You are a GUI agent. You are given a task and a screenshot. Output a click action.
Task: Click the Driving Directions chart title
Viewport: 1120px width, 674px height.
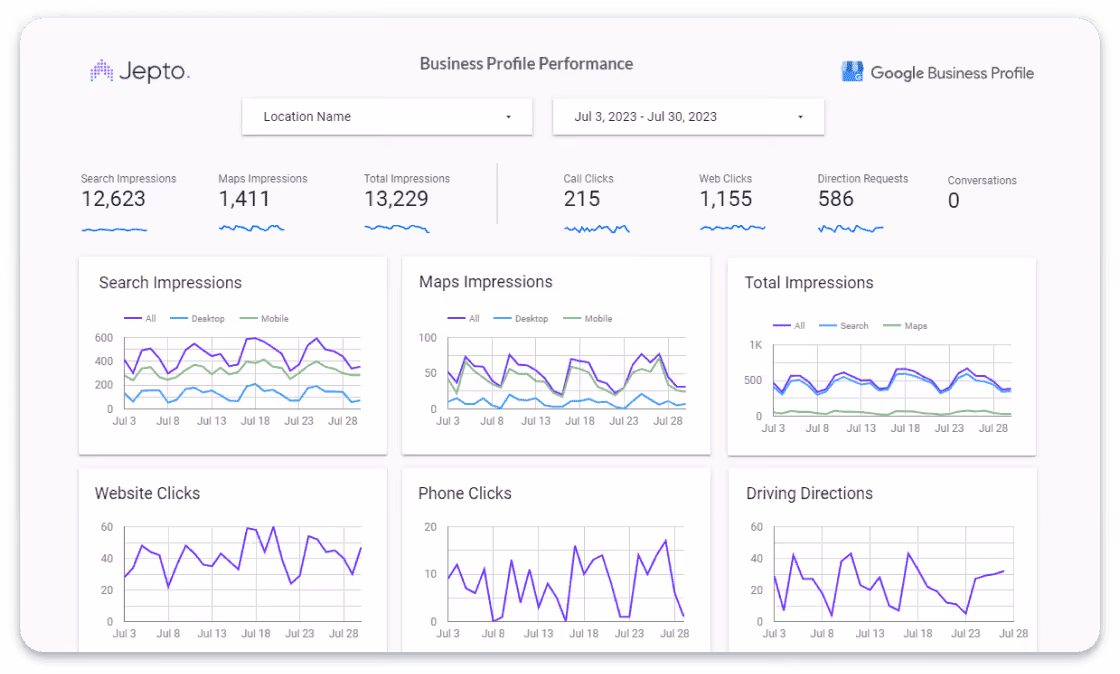(809, 493)
